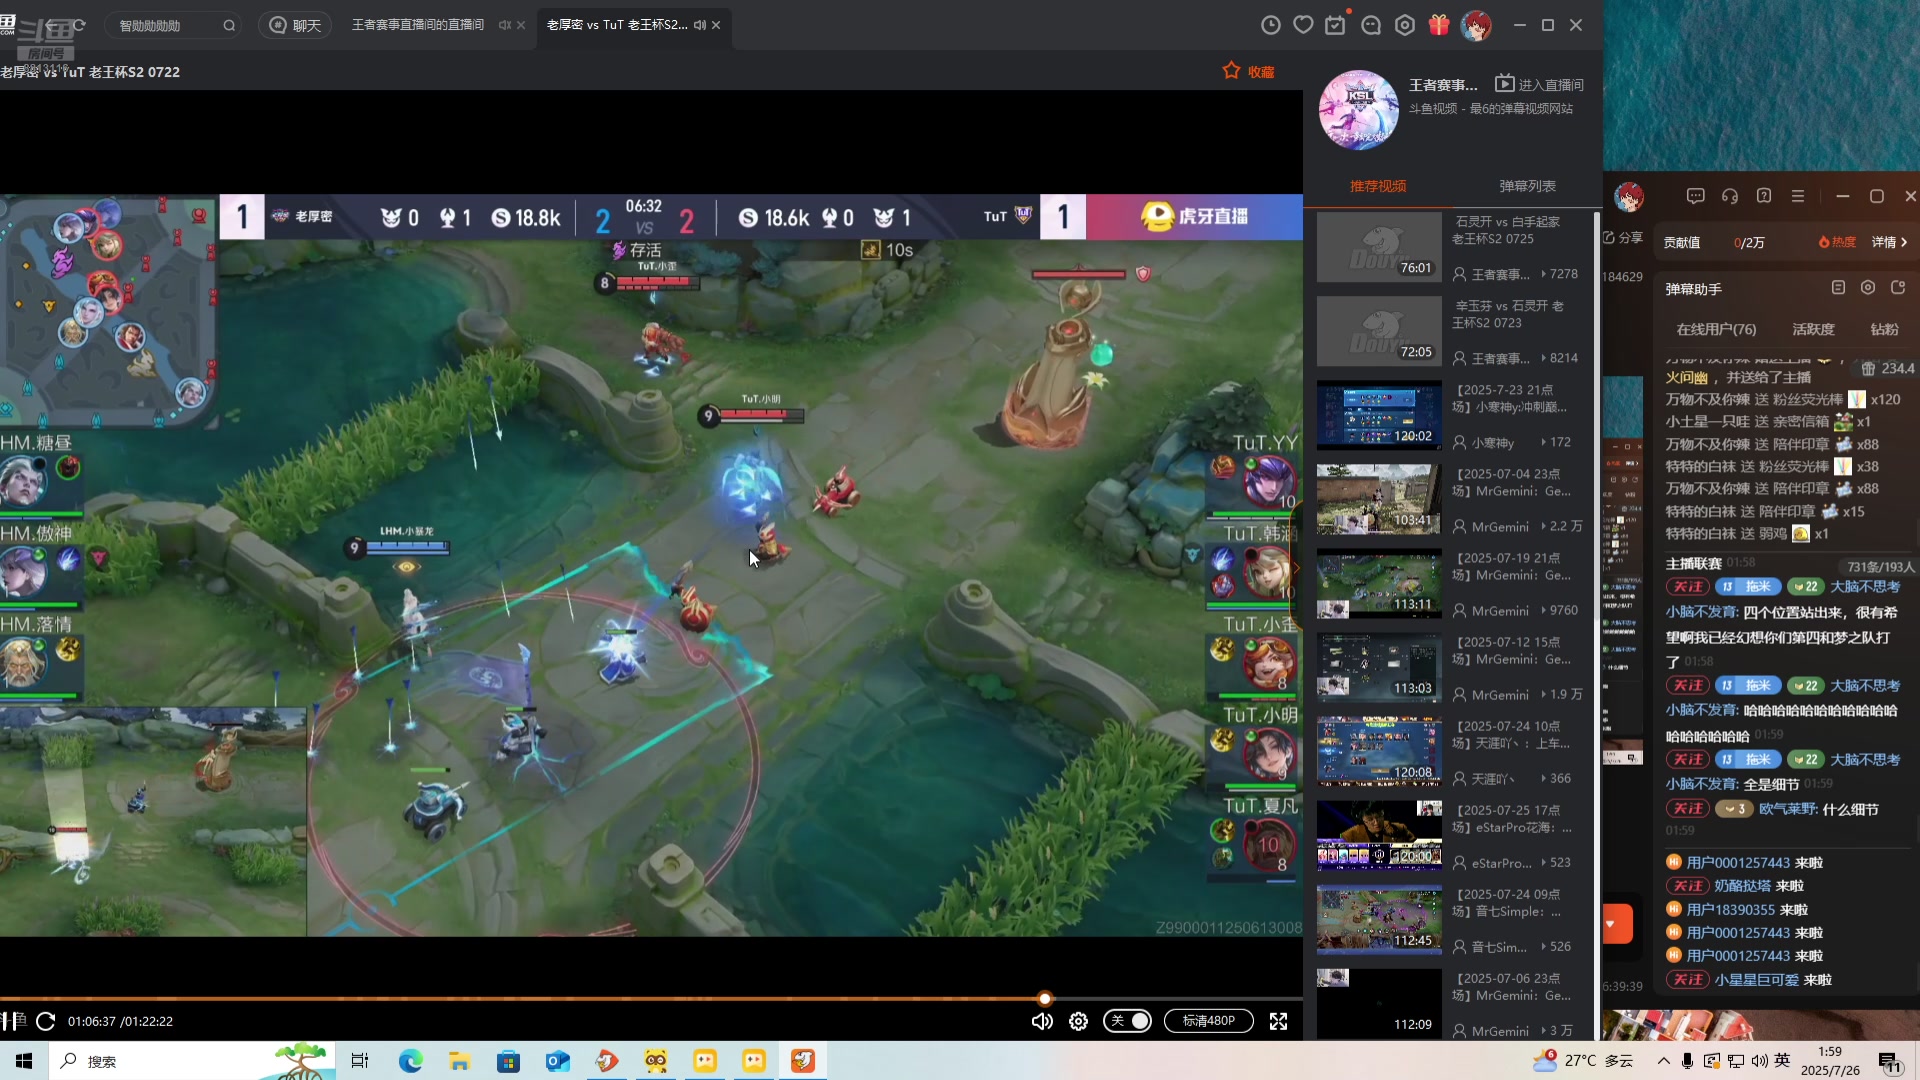Click 关注 beside 小星星巨可爱 来啦
The width and height of the screenshot is (1920, 1080).
[x=1687, y=980]
